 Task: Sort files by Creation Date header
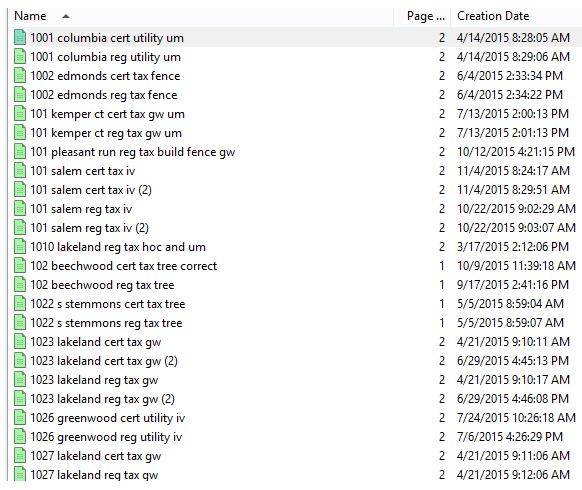[x=493, y=16]
